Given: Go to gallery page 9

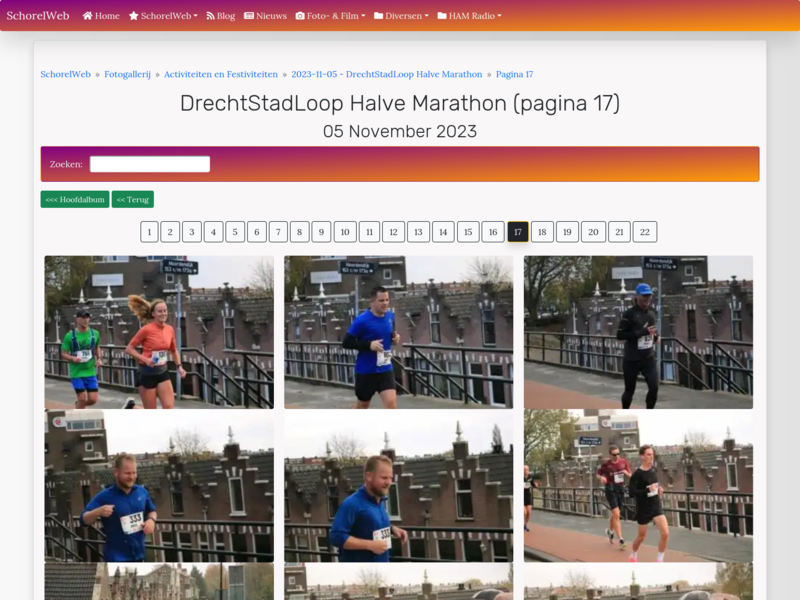Looking at the screenshot, I should coord(321,232).
